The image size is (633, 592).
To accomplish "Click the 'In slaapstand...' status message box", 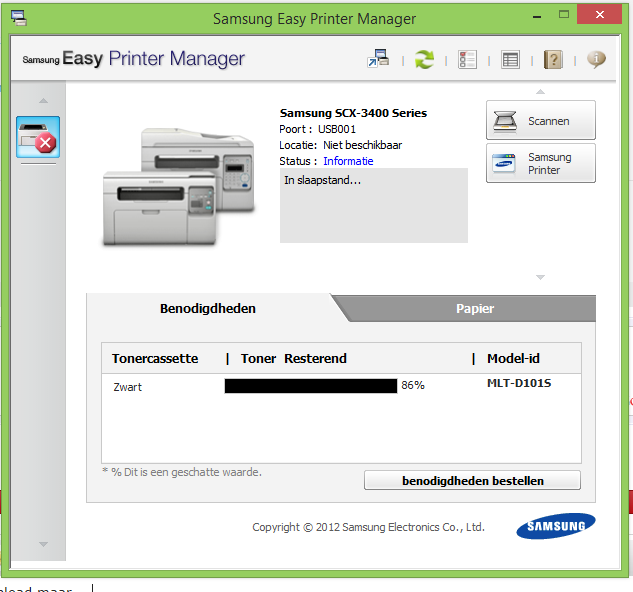I will (374, 206).
